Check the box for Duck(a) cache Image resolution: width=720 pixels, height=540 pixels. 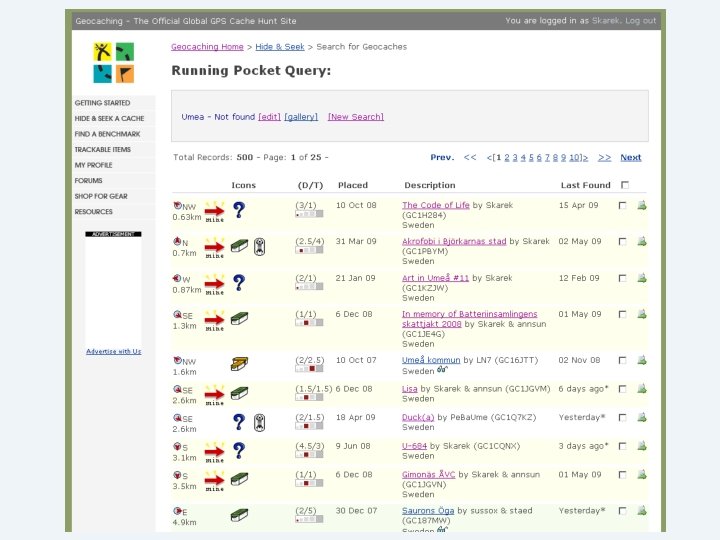tap(623, 417)
